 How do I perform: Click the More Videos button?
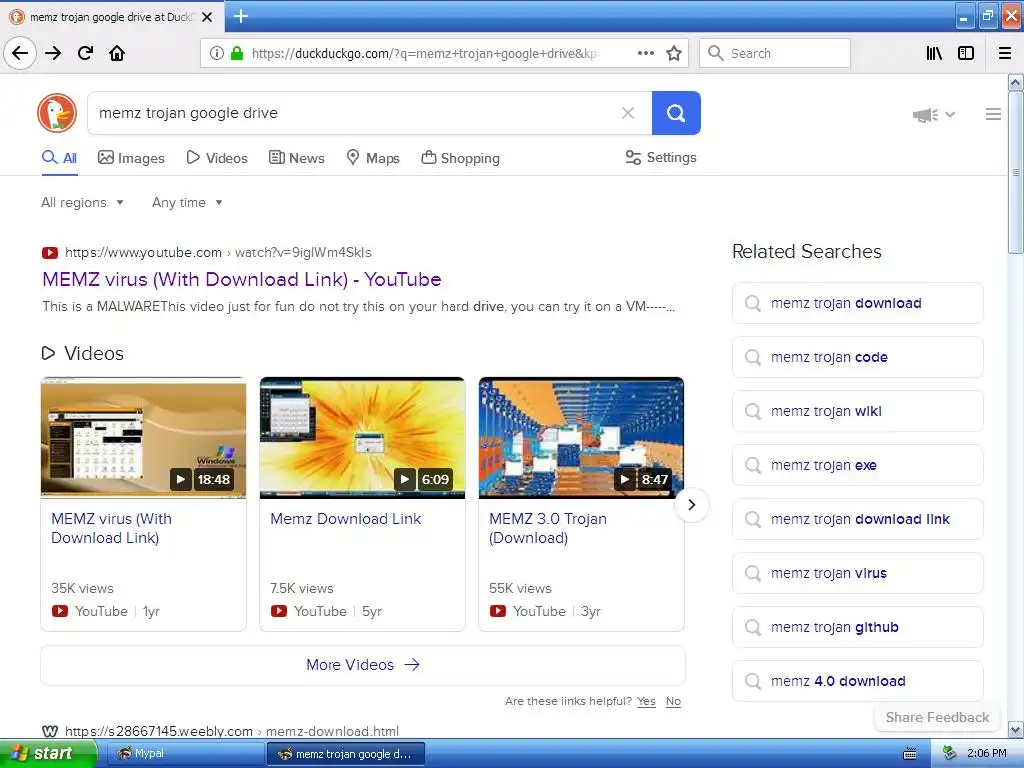pos(362,665)
